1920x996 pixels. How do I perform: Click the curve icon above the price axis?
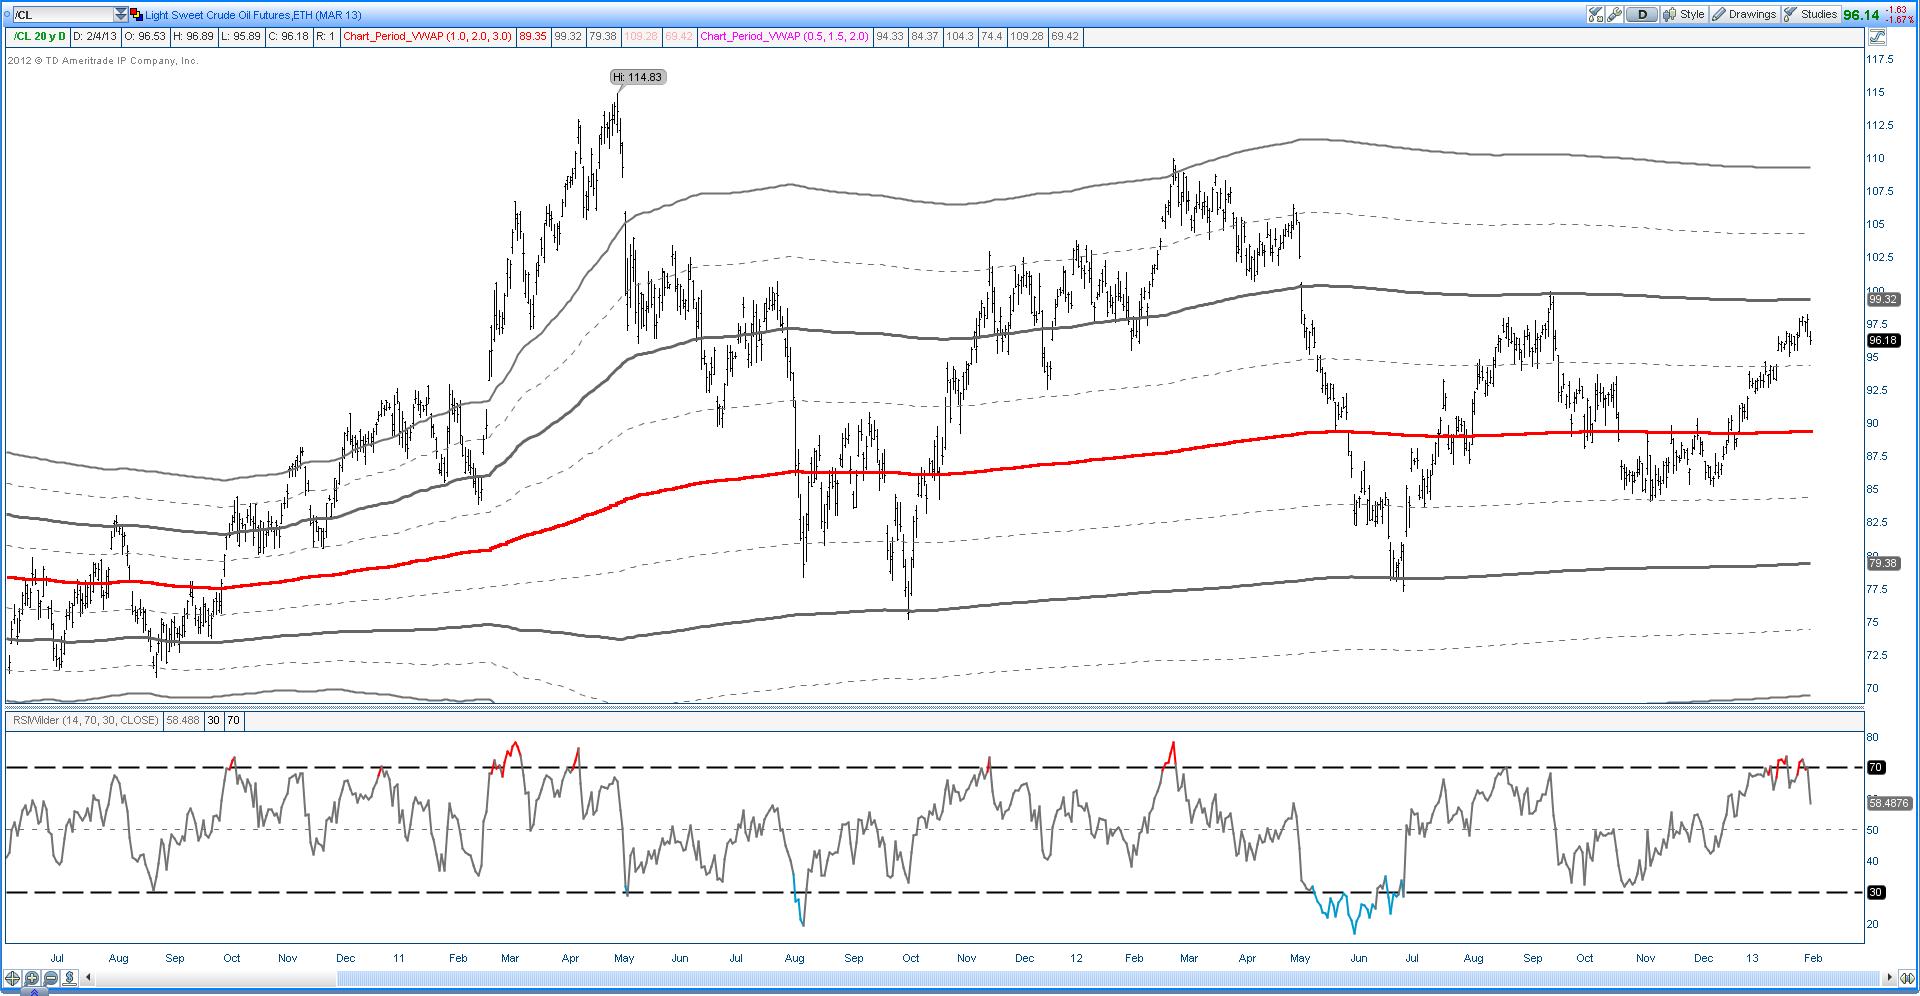tap(1876, 37)
